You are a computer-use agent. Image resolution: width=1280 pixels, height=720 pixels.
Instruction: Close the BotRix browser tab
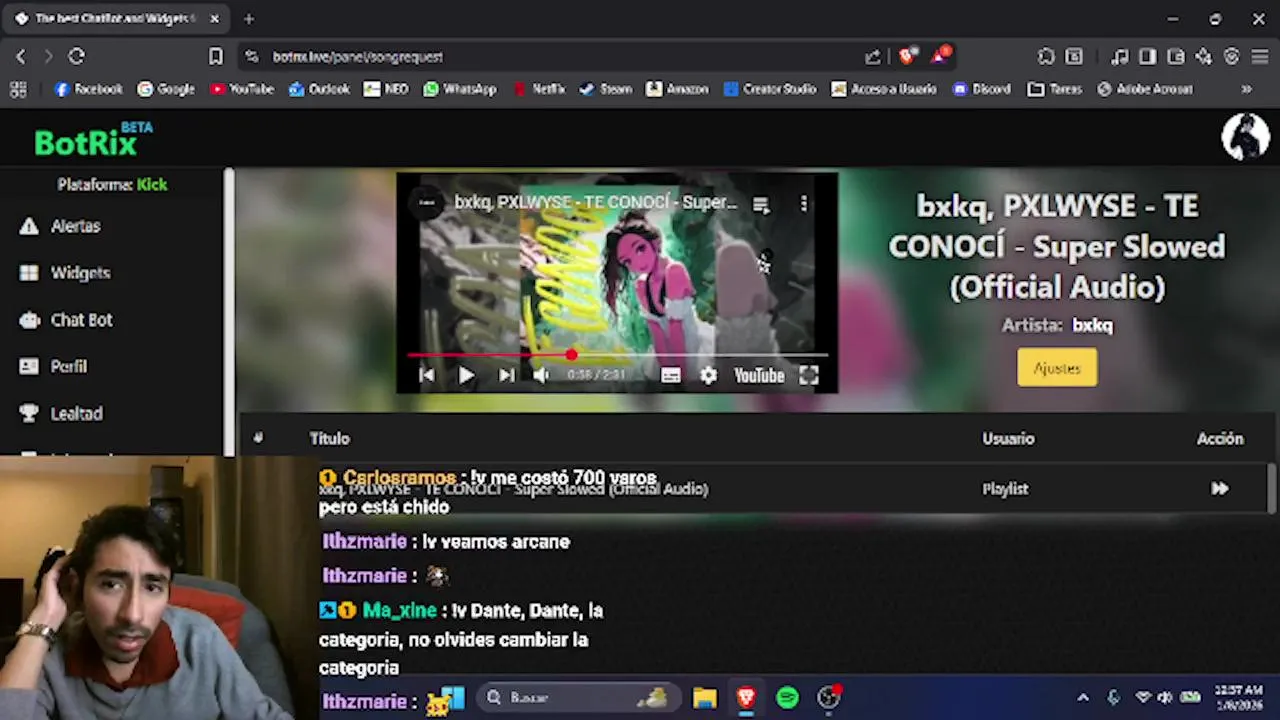214,18
